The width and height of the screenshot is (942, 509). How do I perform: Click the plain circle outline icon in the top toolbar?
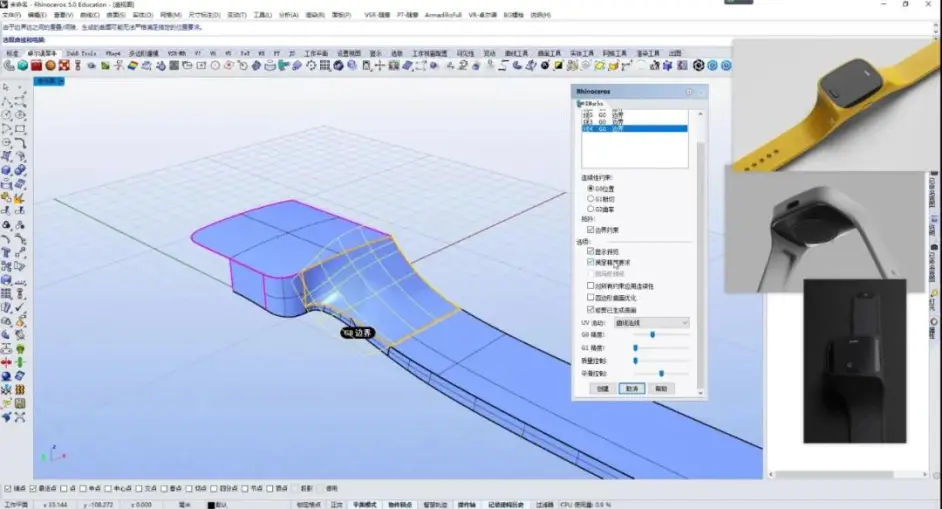tap(215, 66)
